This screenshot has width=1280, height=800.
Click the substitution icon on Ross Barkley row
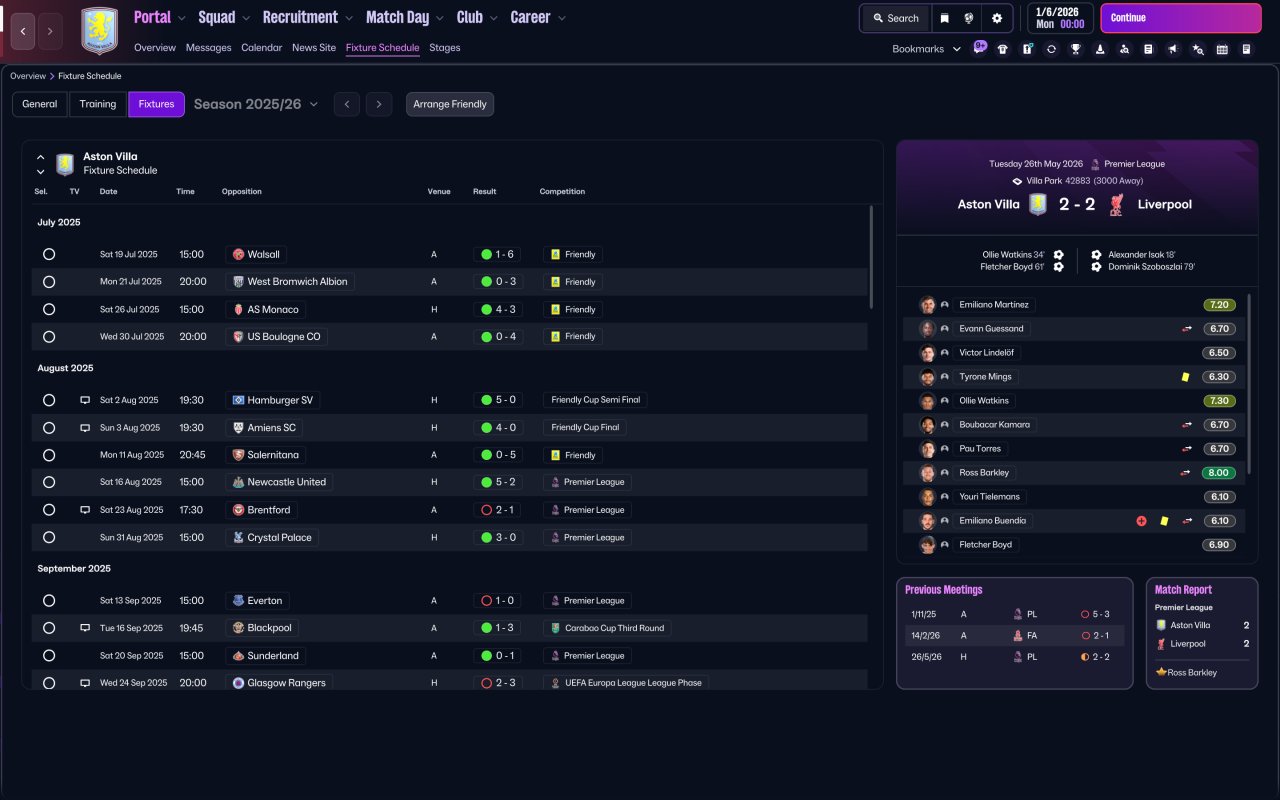(1187, 473)
